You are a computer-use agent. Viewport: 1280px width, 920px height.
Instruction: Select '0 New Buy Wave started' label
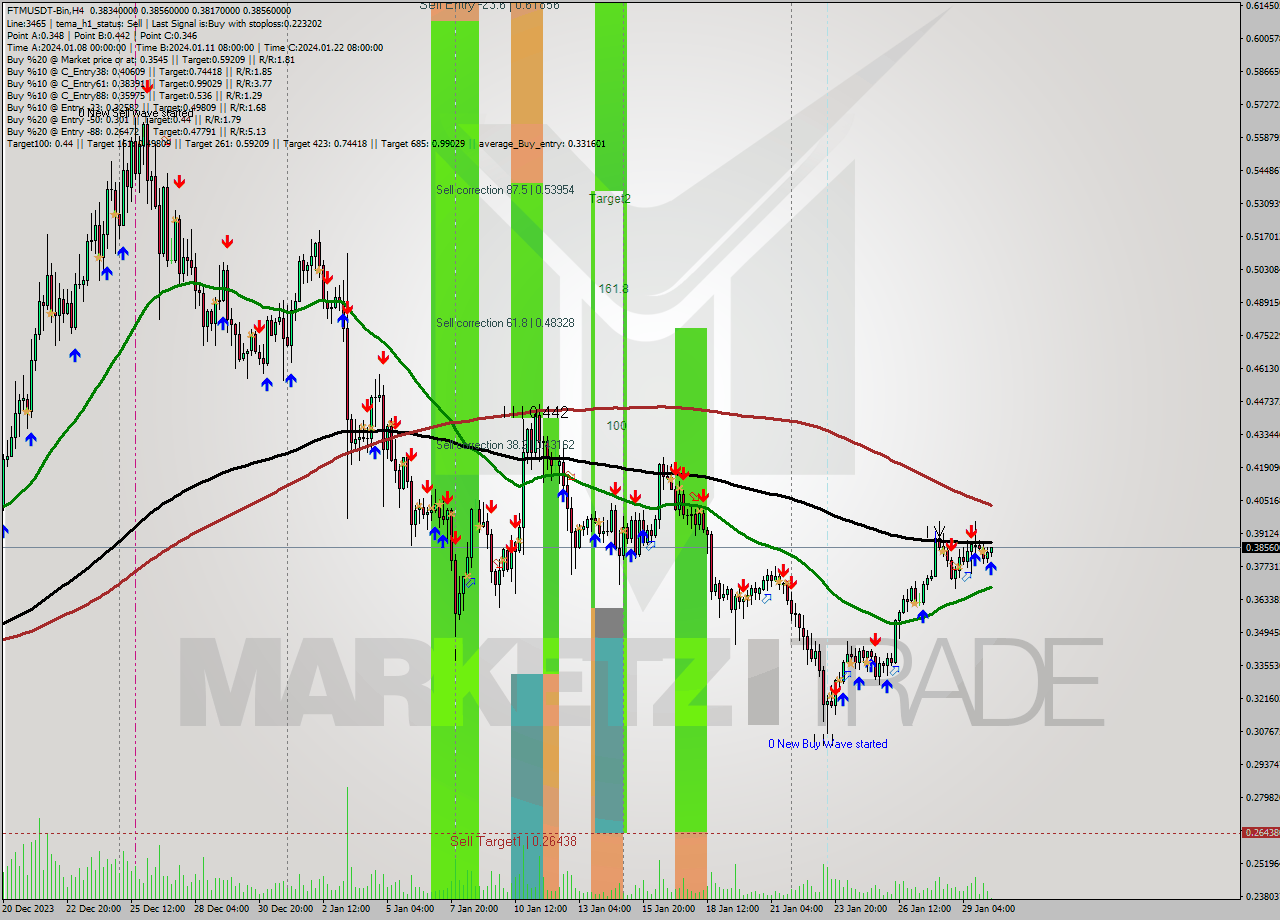click(x=827, y=744)
